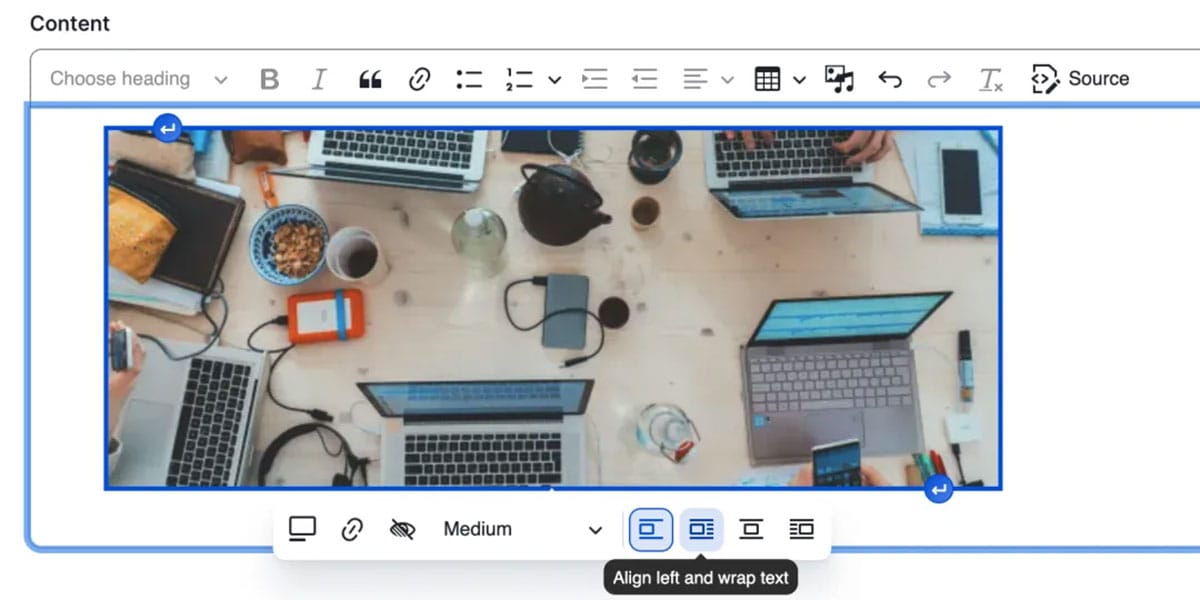Toggle italic text formatting
Screen dimensions: 1200x600
pos(319,79)
